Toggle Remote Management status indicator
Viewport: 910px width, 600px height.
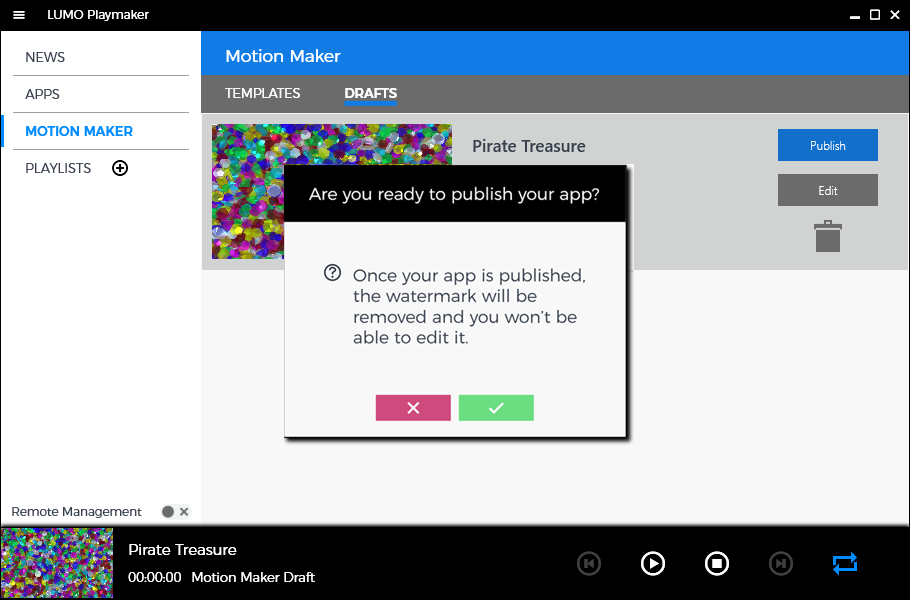[168, 512]
